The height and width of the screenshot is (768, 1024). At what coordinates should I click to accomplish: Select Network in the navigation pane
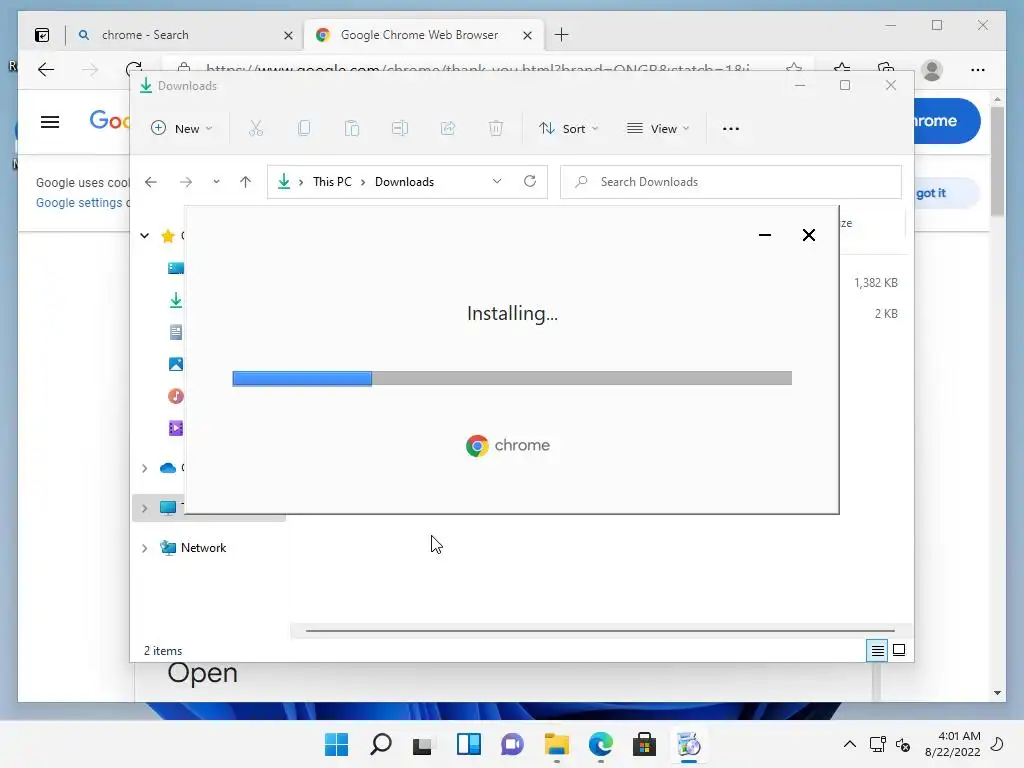pos(203,548)
